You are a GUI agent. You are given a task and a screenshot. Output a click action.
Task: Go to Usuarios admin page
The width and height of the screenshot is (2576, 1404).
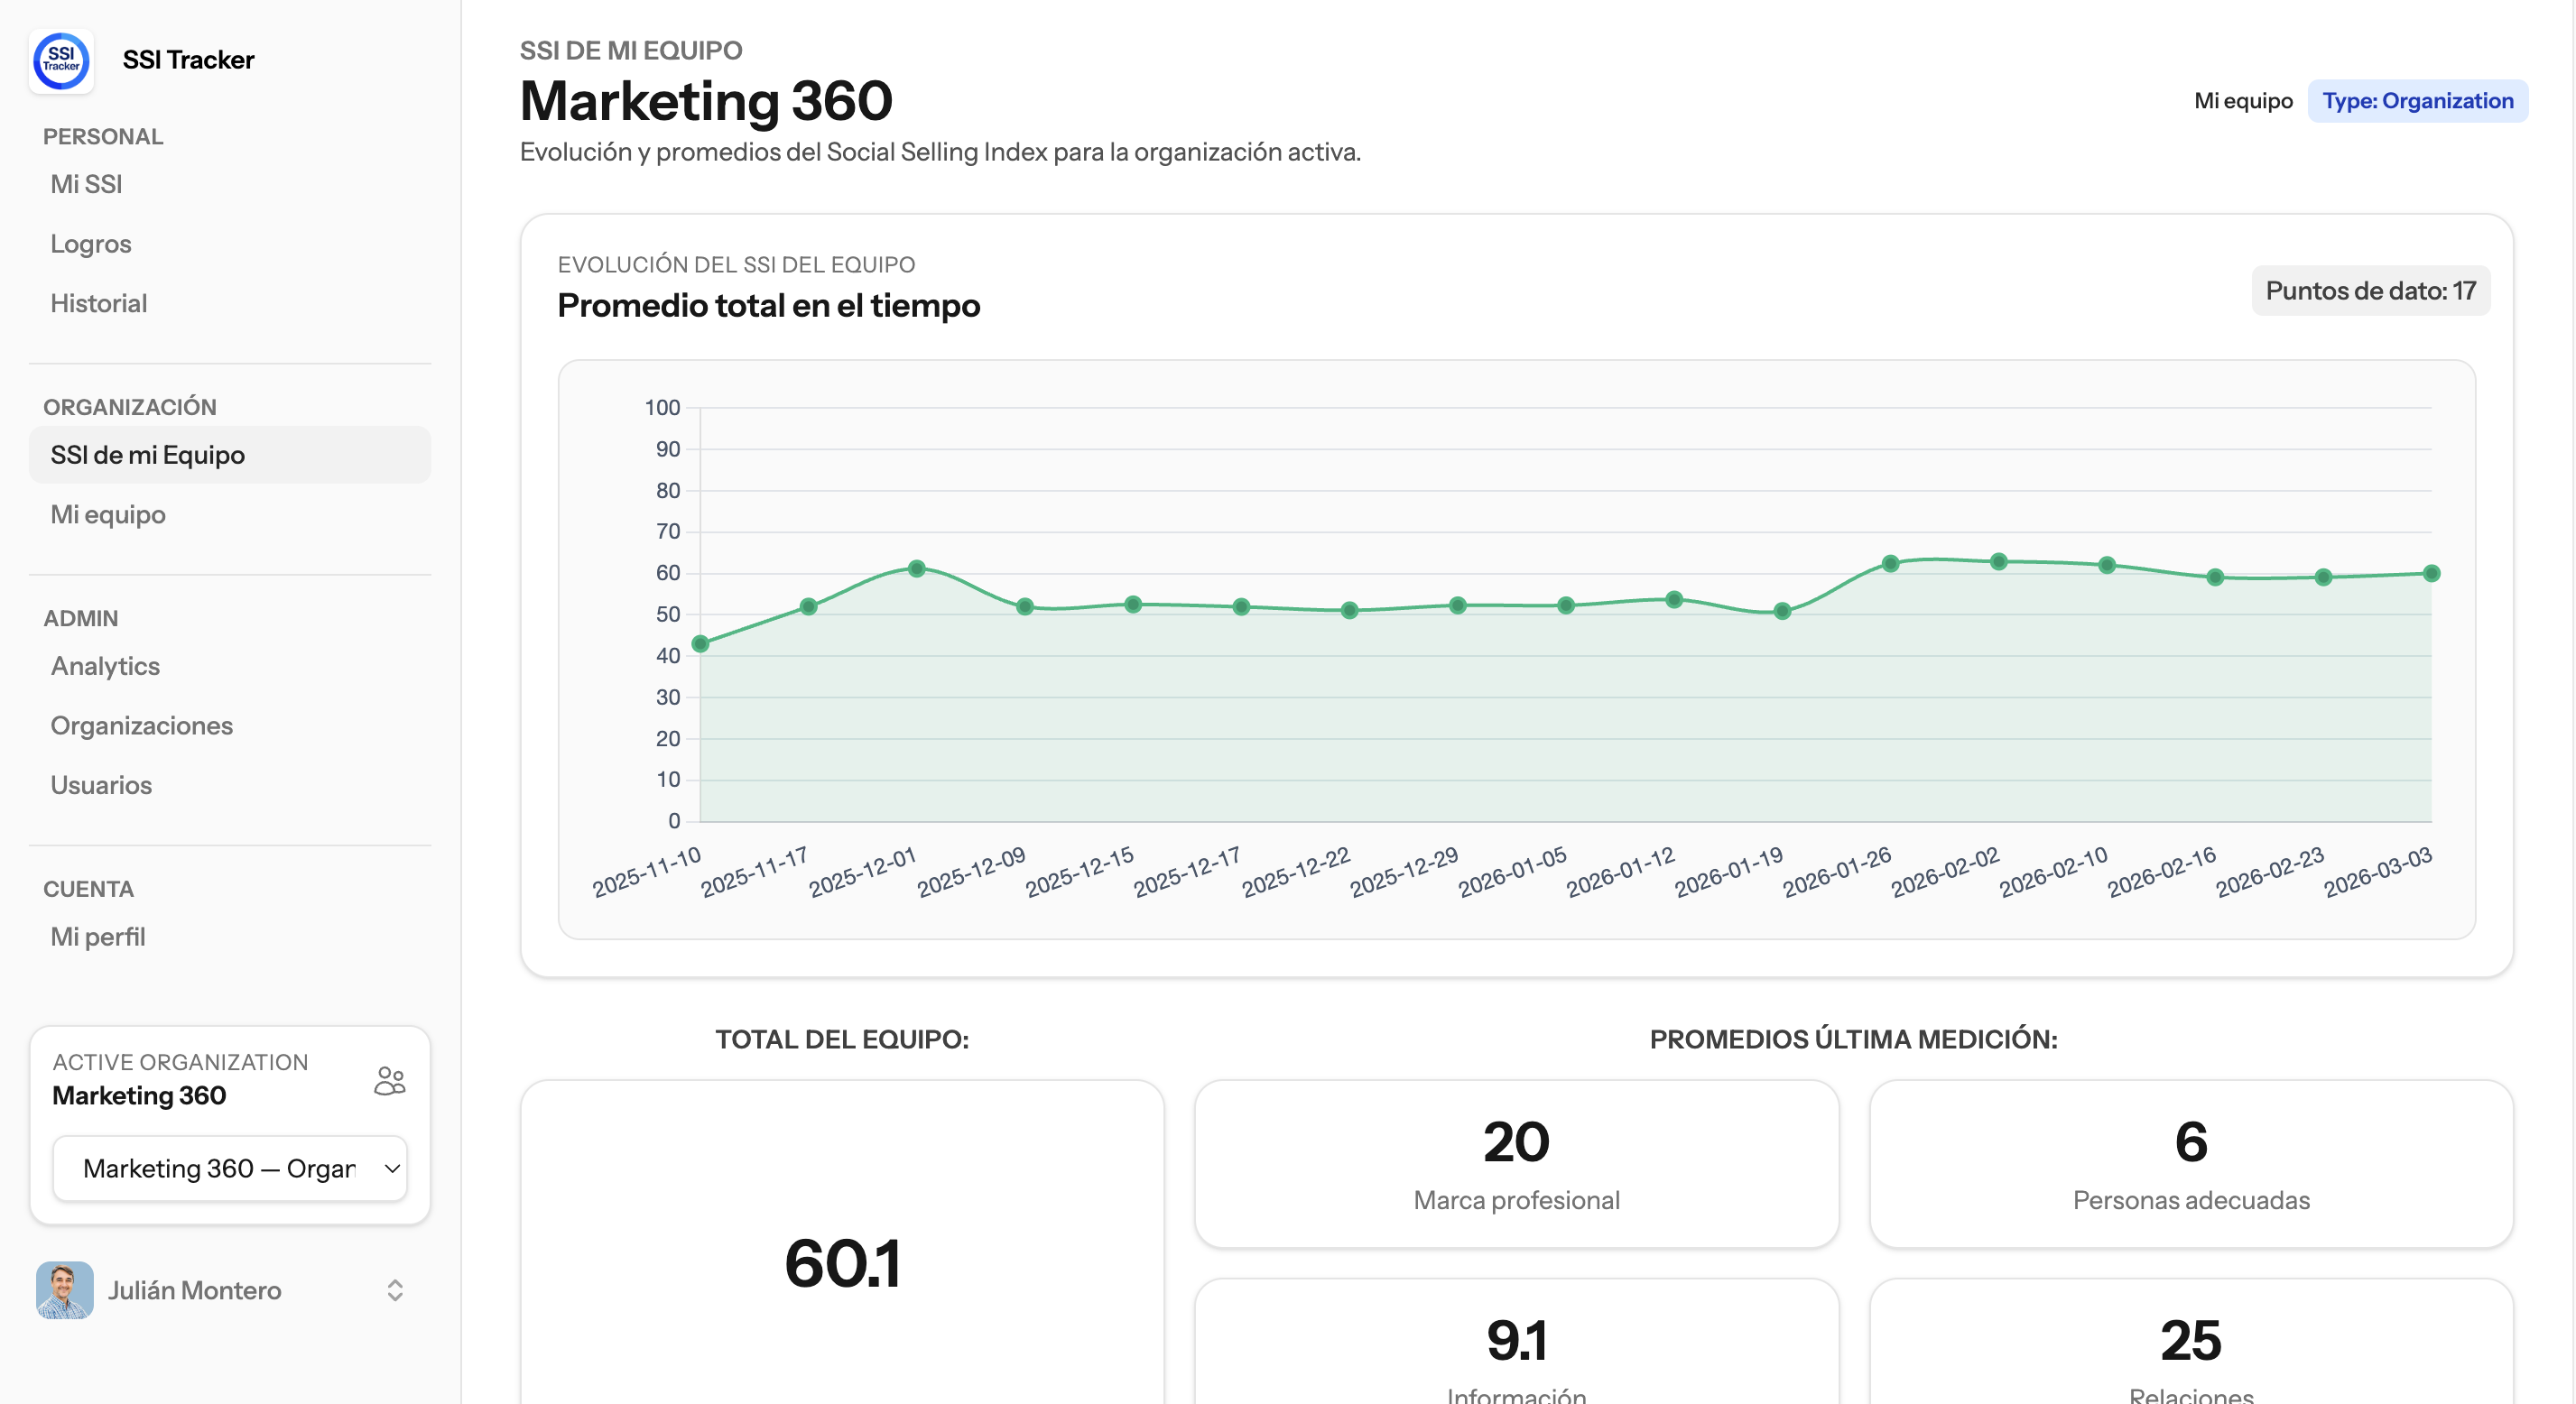(101, 785)
